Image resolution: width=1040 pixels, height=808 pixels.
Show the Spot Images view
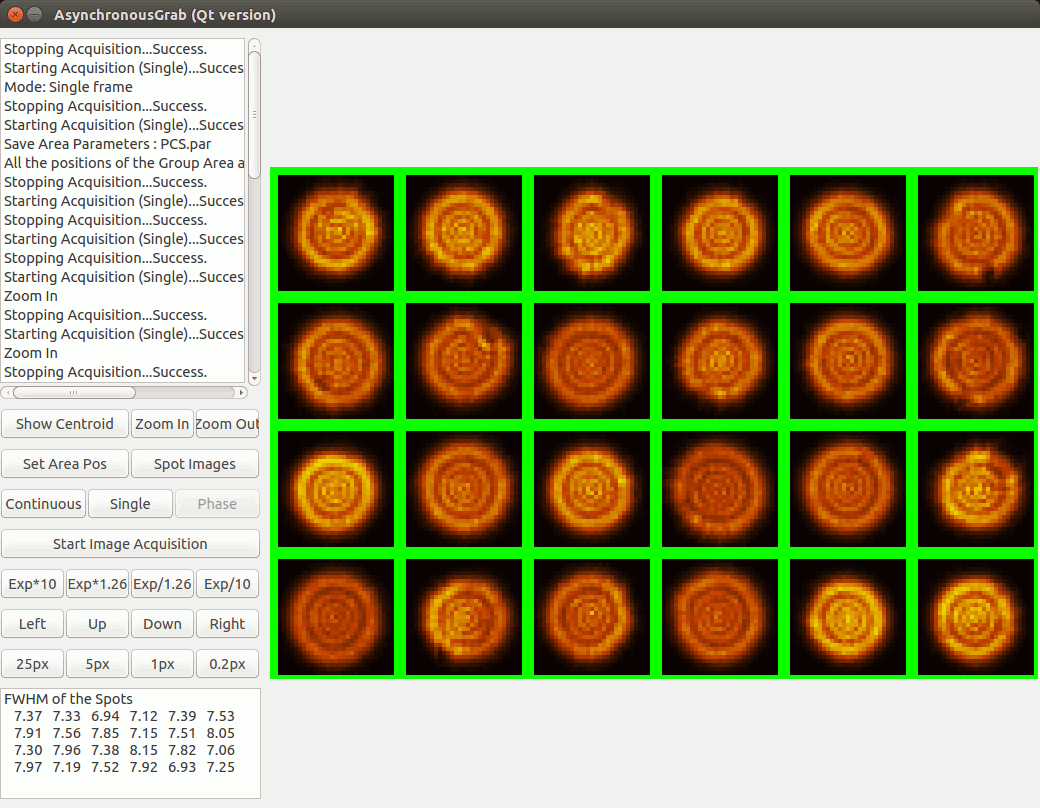[194, 464]
